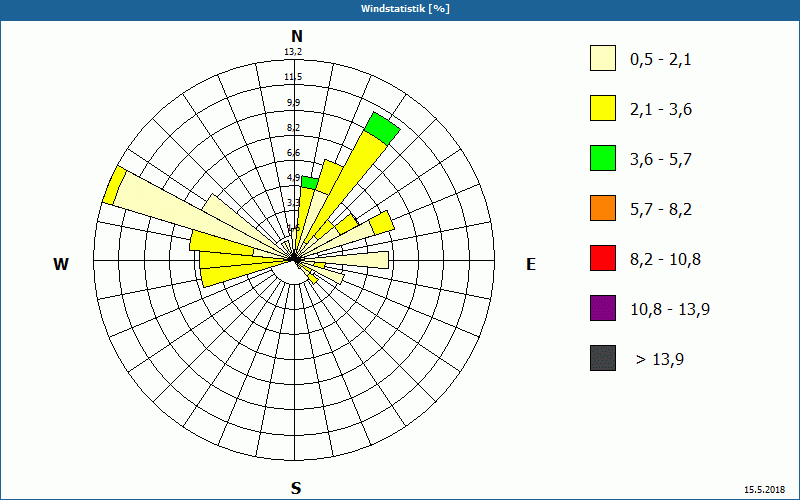Click the W compass label
Image resolution: width=800 pixels, height=500 pixels.
click(x=61, y=264)
